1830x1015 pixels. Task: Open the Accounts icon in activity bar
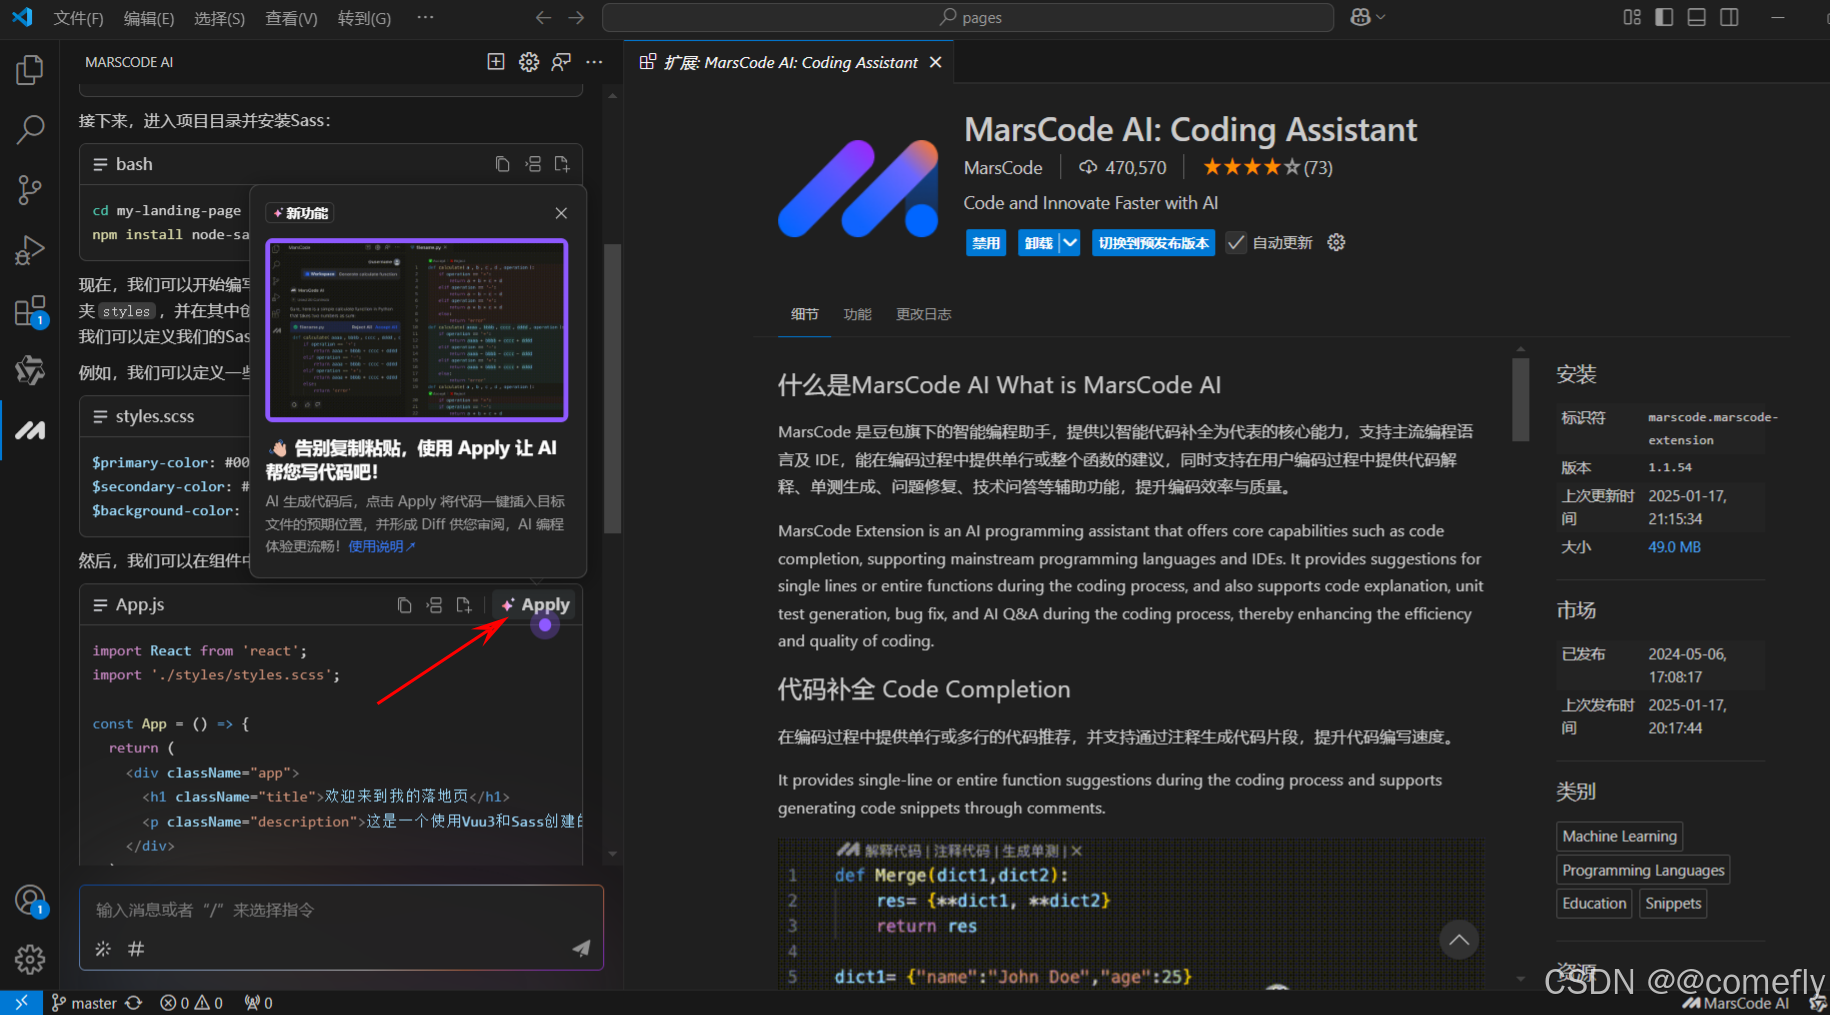click(30, 900)
